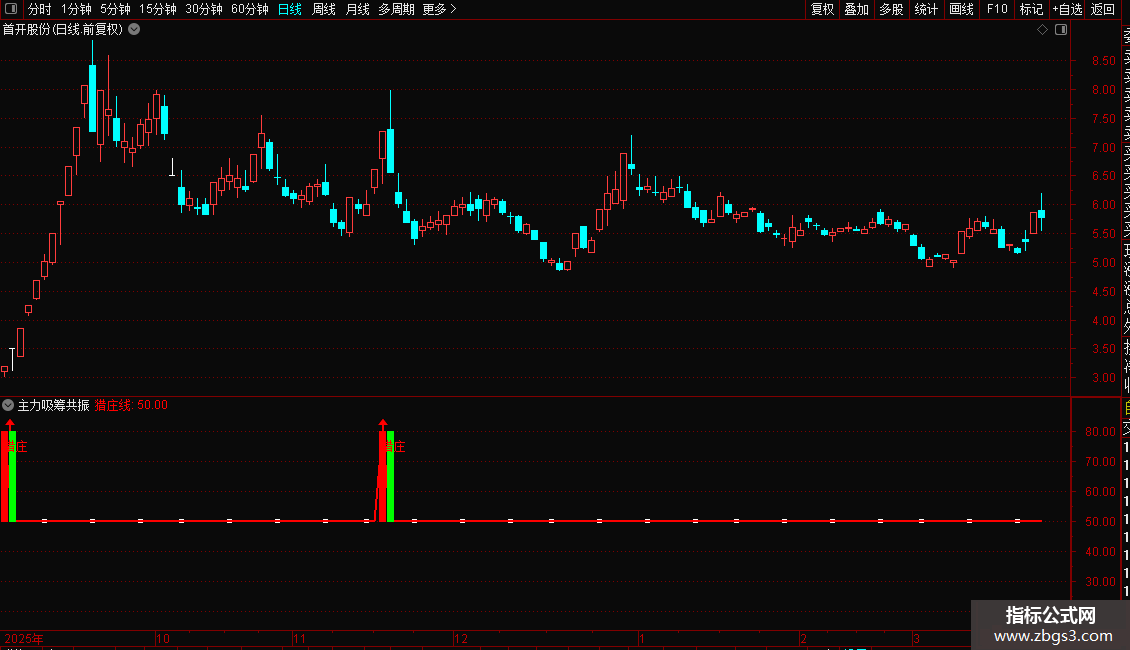This screenshot has height=650, width=1130.
Task: Click the month 11 marker on the time axis
Action: [299, 638]
